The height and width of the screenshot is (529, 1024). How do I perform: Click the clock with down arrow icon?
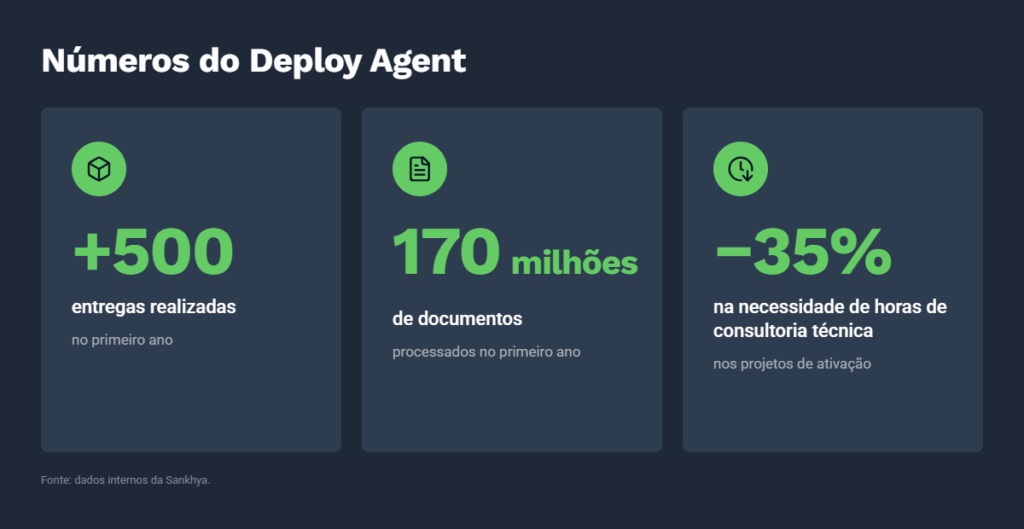pyautogui.click(x=740, y=169)
